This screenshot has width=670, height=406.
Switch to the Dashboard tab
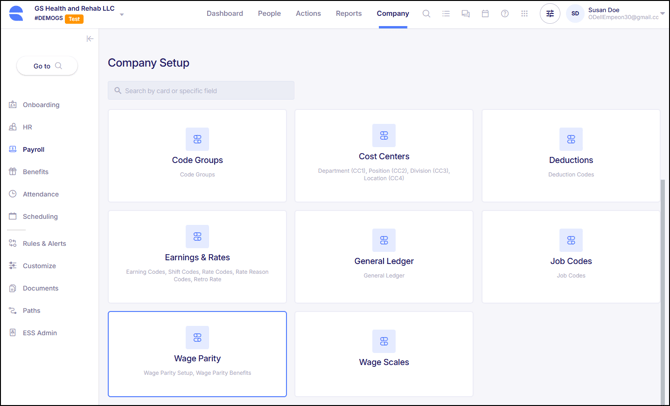click(x=224, y=14)
